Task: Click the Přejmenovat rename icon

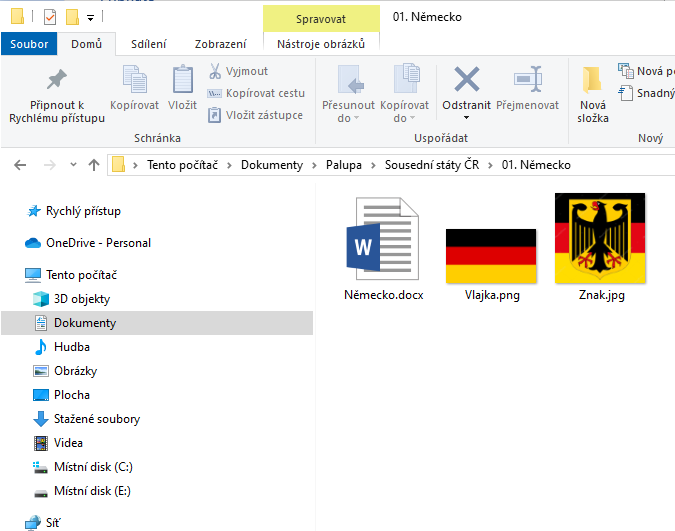Action: pyautogui.click(x=527, y=80)
